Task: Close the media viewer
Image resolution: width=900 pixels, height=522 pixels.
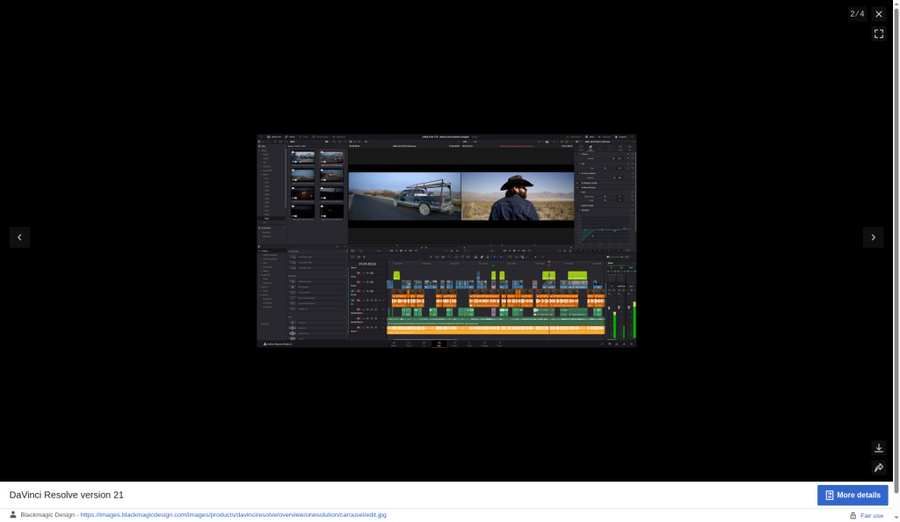Action: 878,14
